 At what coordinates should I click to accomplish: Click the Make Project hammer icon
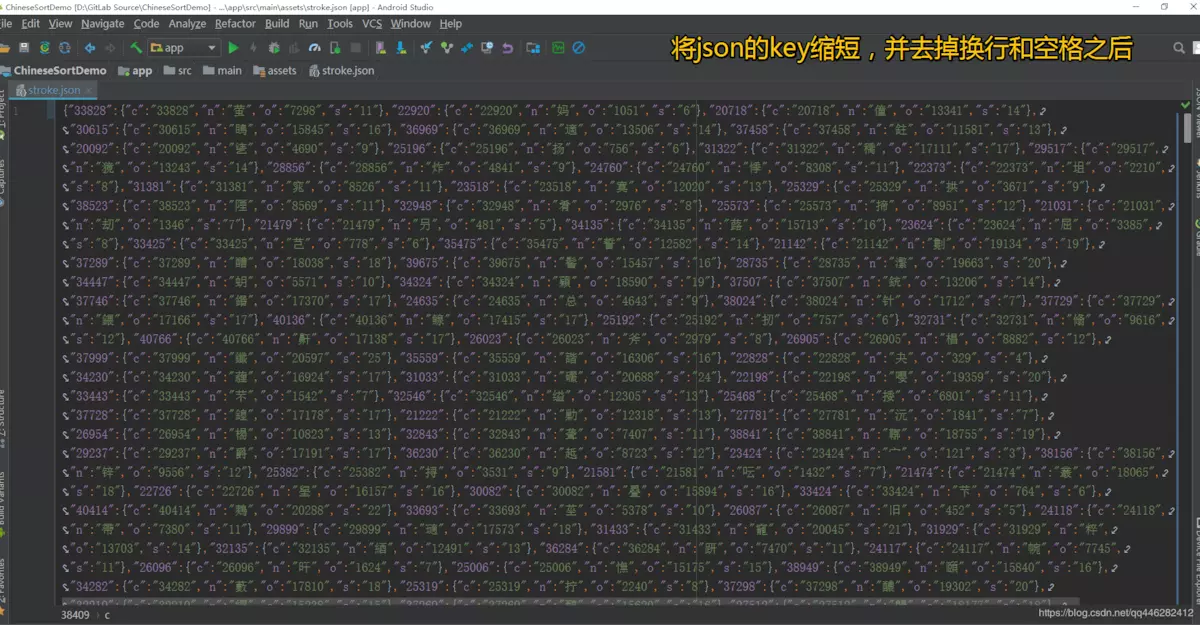[x=136, y=47]
